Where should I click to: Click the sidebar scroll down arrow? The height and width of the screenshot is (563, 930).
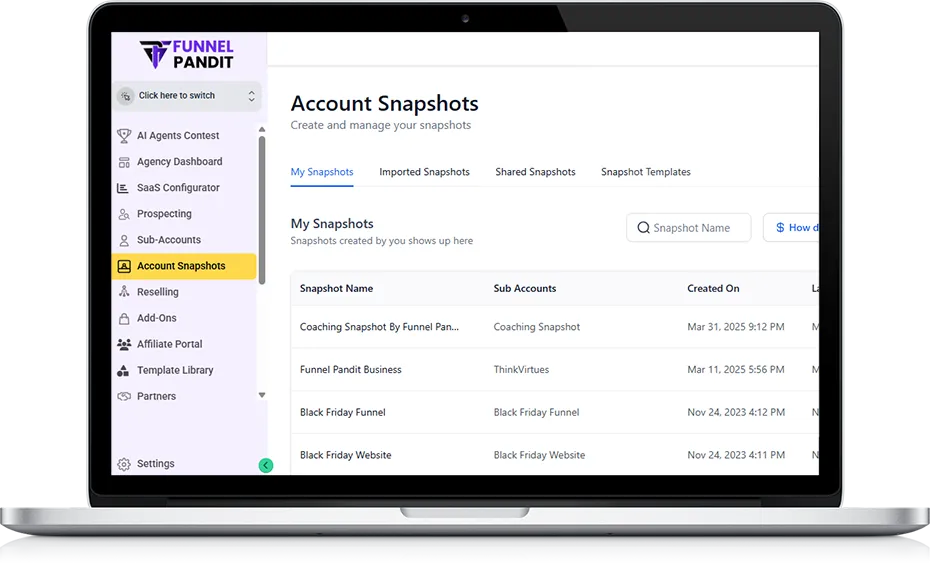(x=262, y=395)
